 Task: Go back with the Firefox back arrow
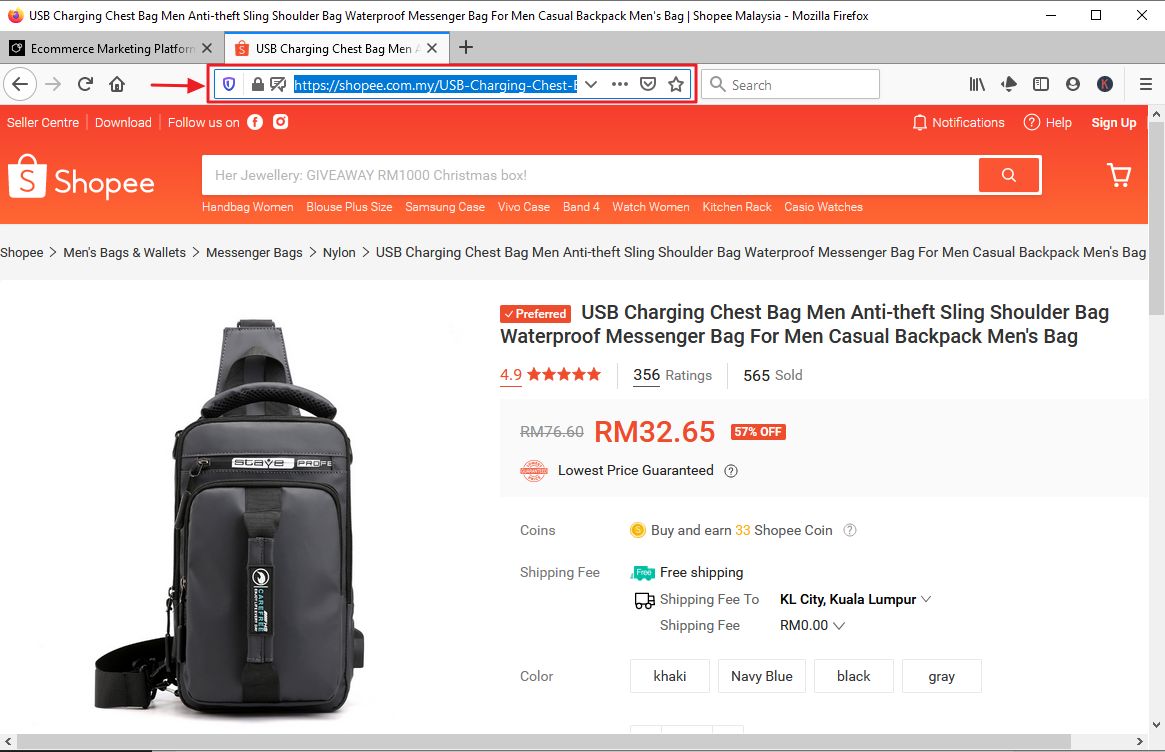tap(20, 84)
